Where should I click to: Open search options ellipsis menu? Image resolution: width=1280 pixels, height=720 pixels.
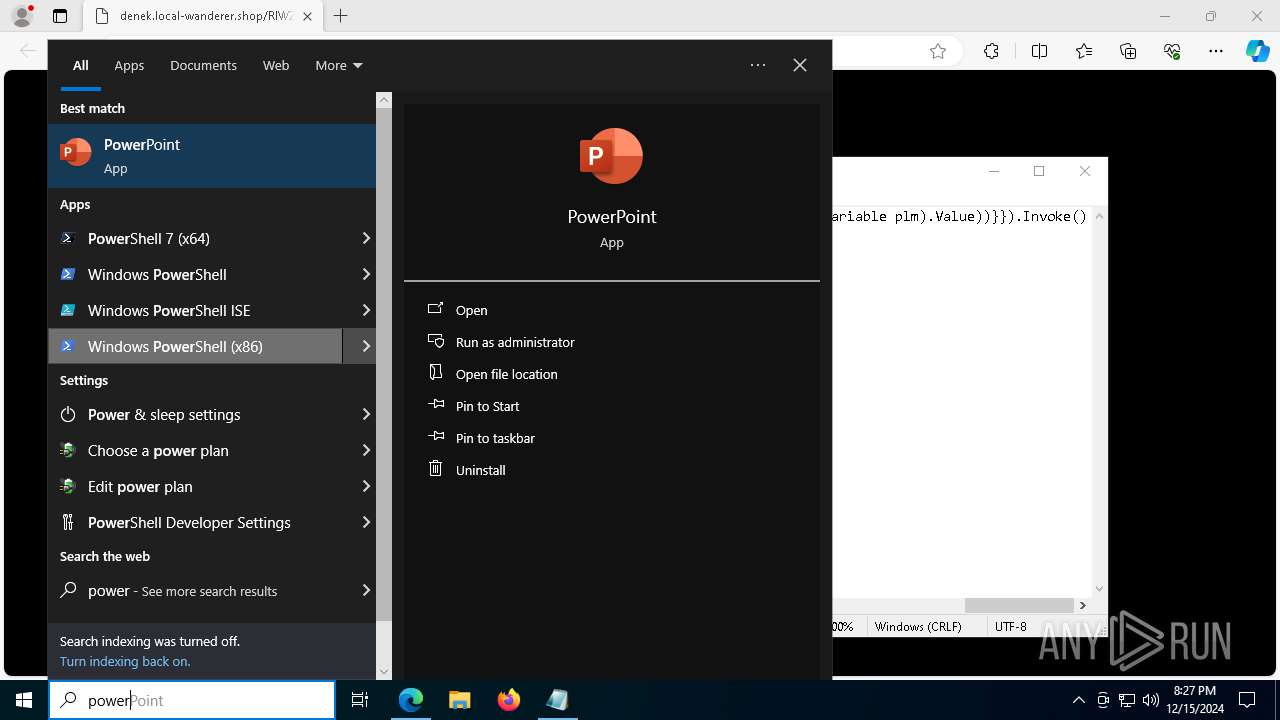point(758,65)
